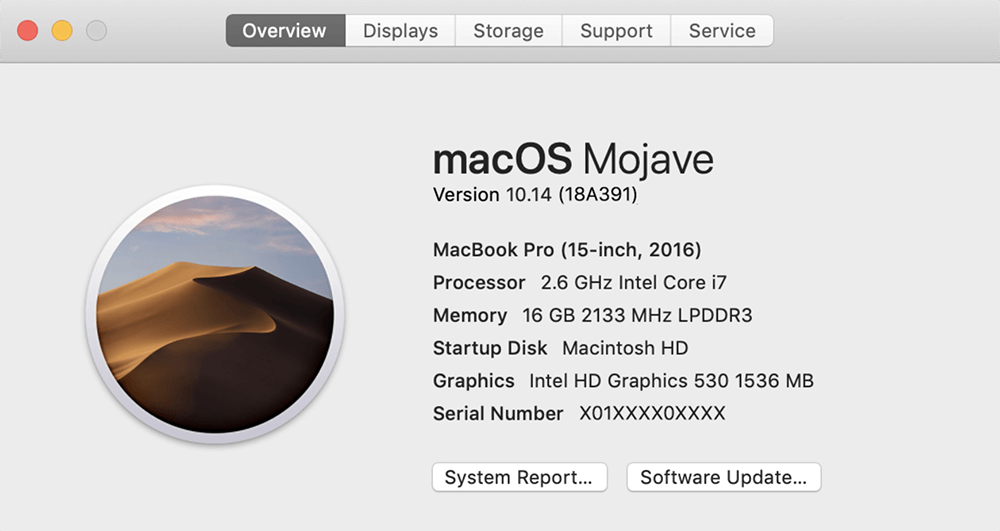Click Software Update button
This screenshot has width=1000, height=531.
[x=724, y=477]
